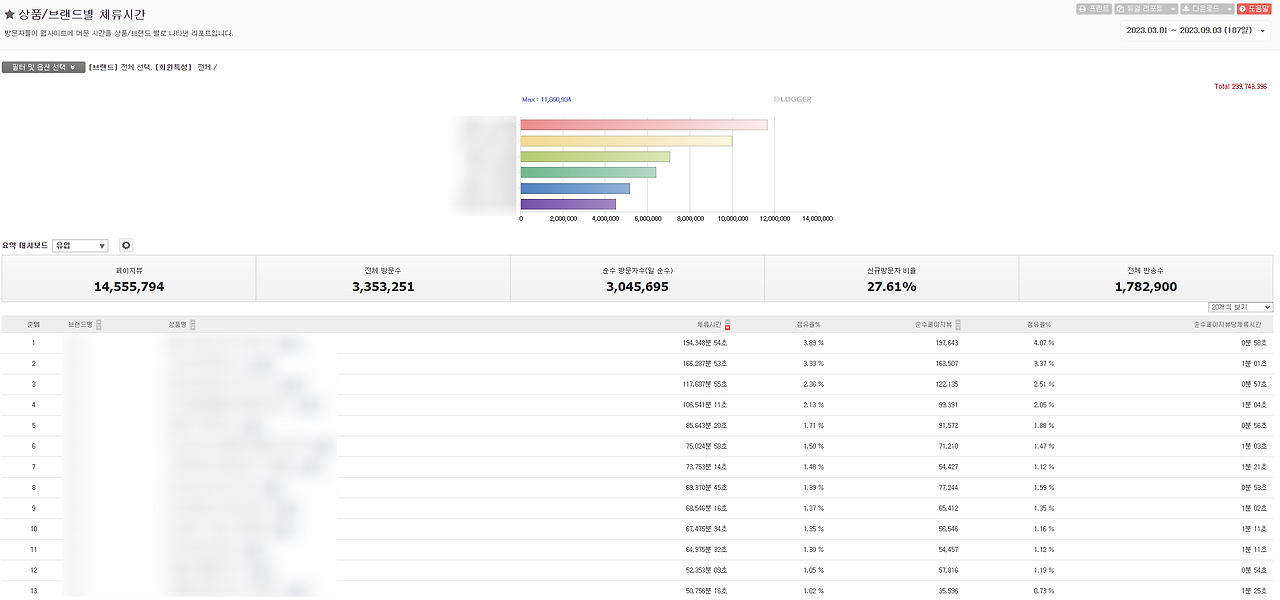Click dwell time cell 67,475분 34초

pyautogui.click(x=706, y=529)
